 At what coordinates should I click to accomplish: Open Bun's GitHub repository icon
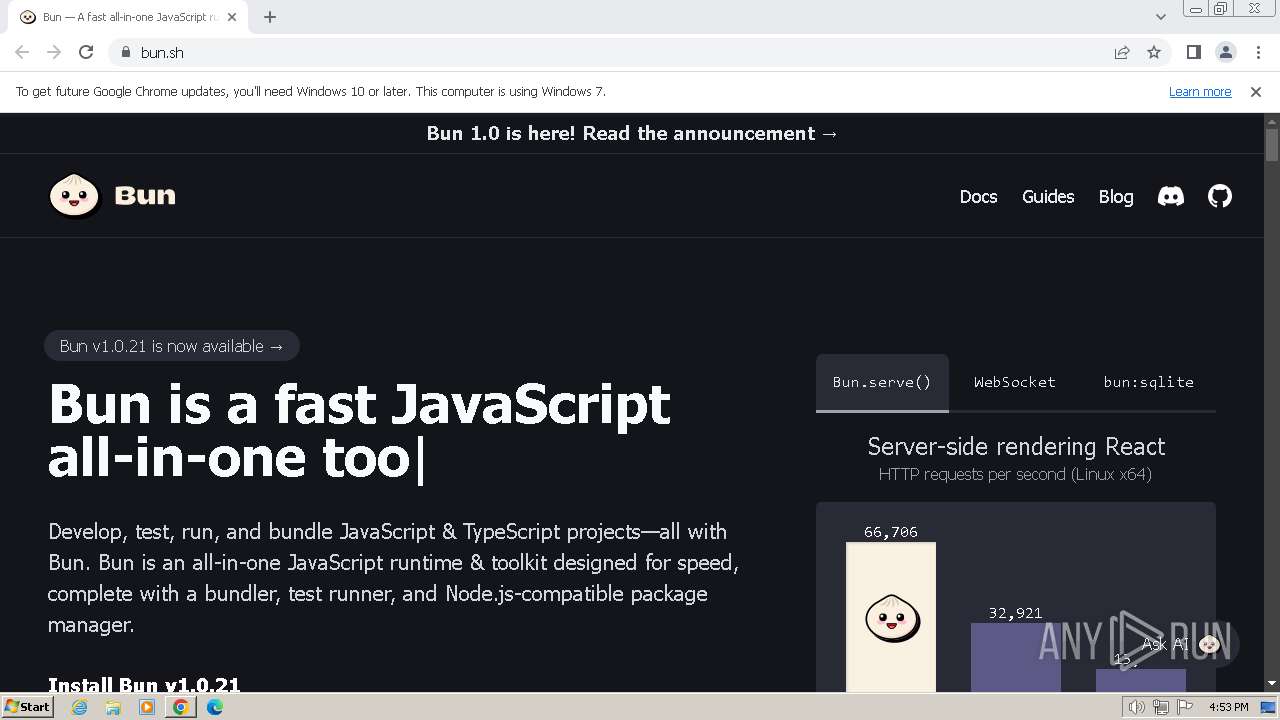point(1220,196)
